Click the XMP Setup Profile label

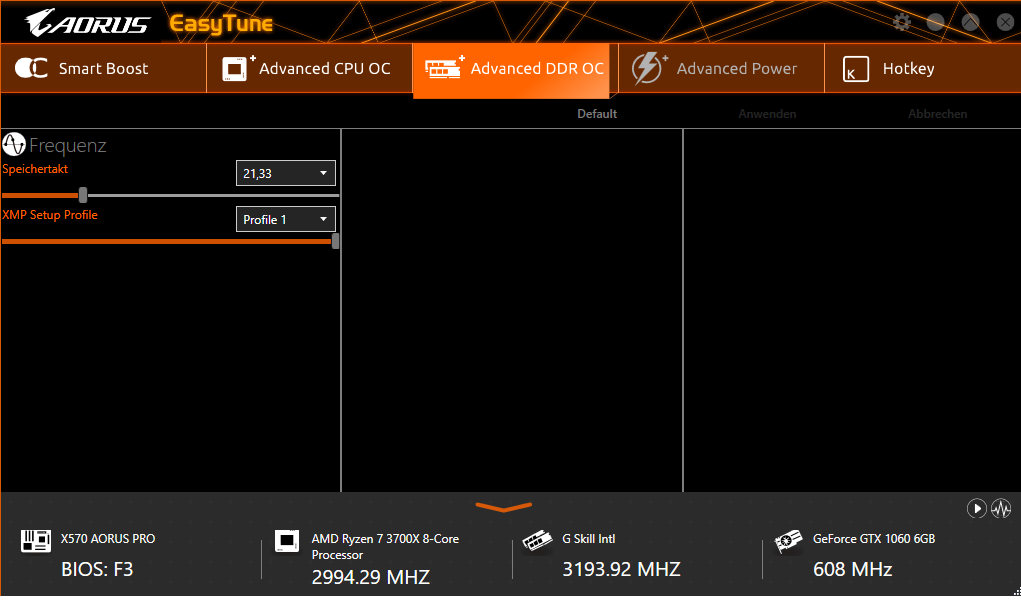pyautogui.click(x=50, y=215)
